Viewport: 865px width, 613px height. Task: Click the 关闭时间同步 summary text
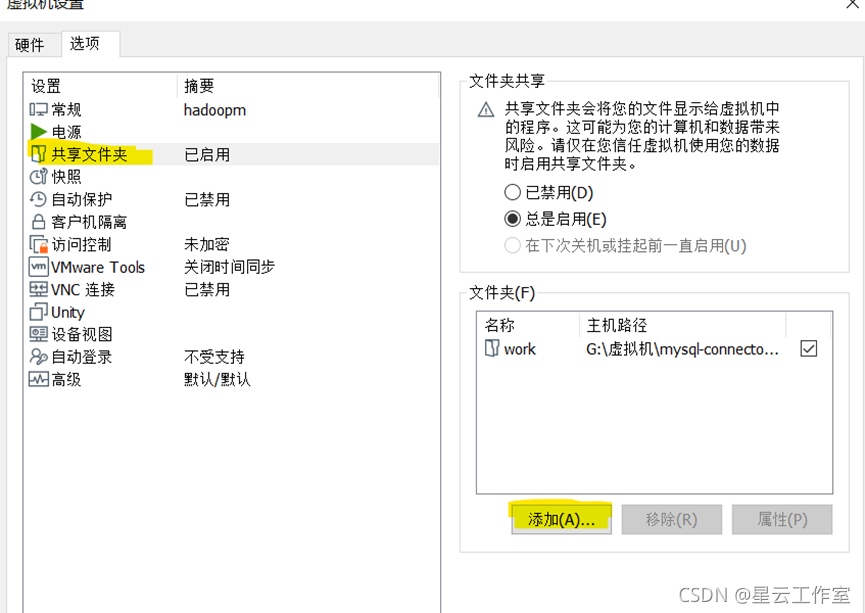coord(229,267)
